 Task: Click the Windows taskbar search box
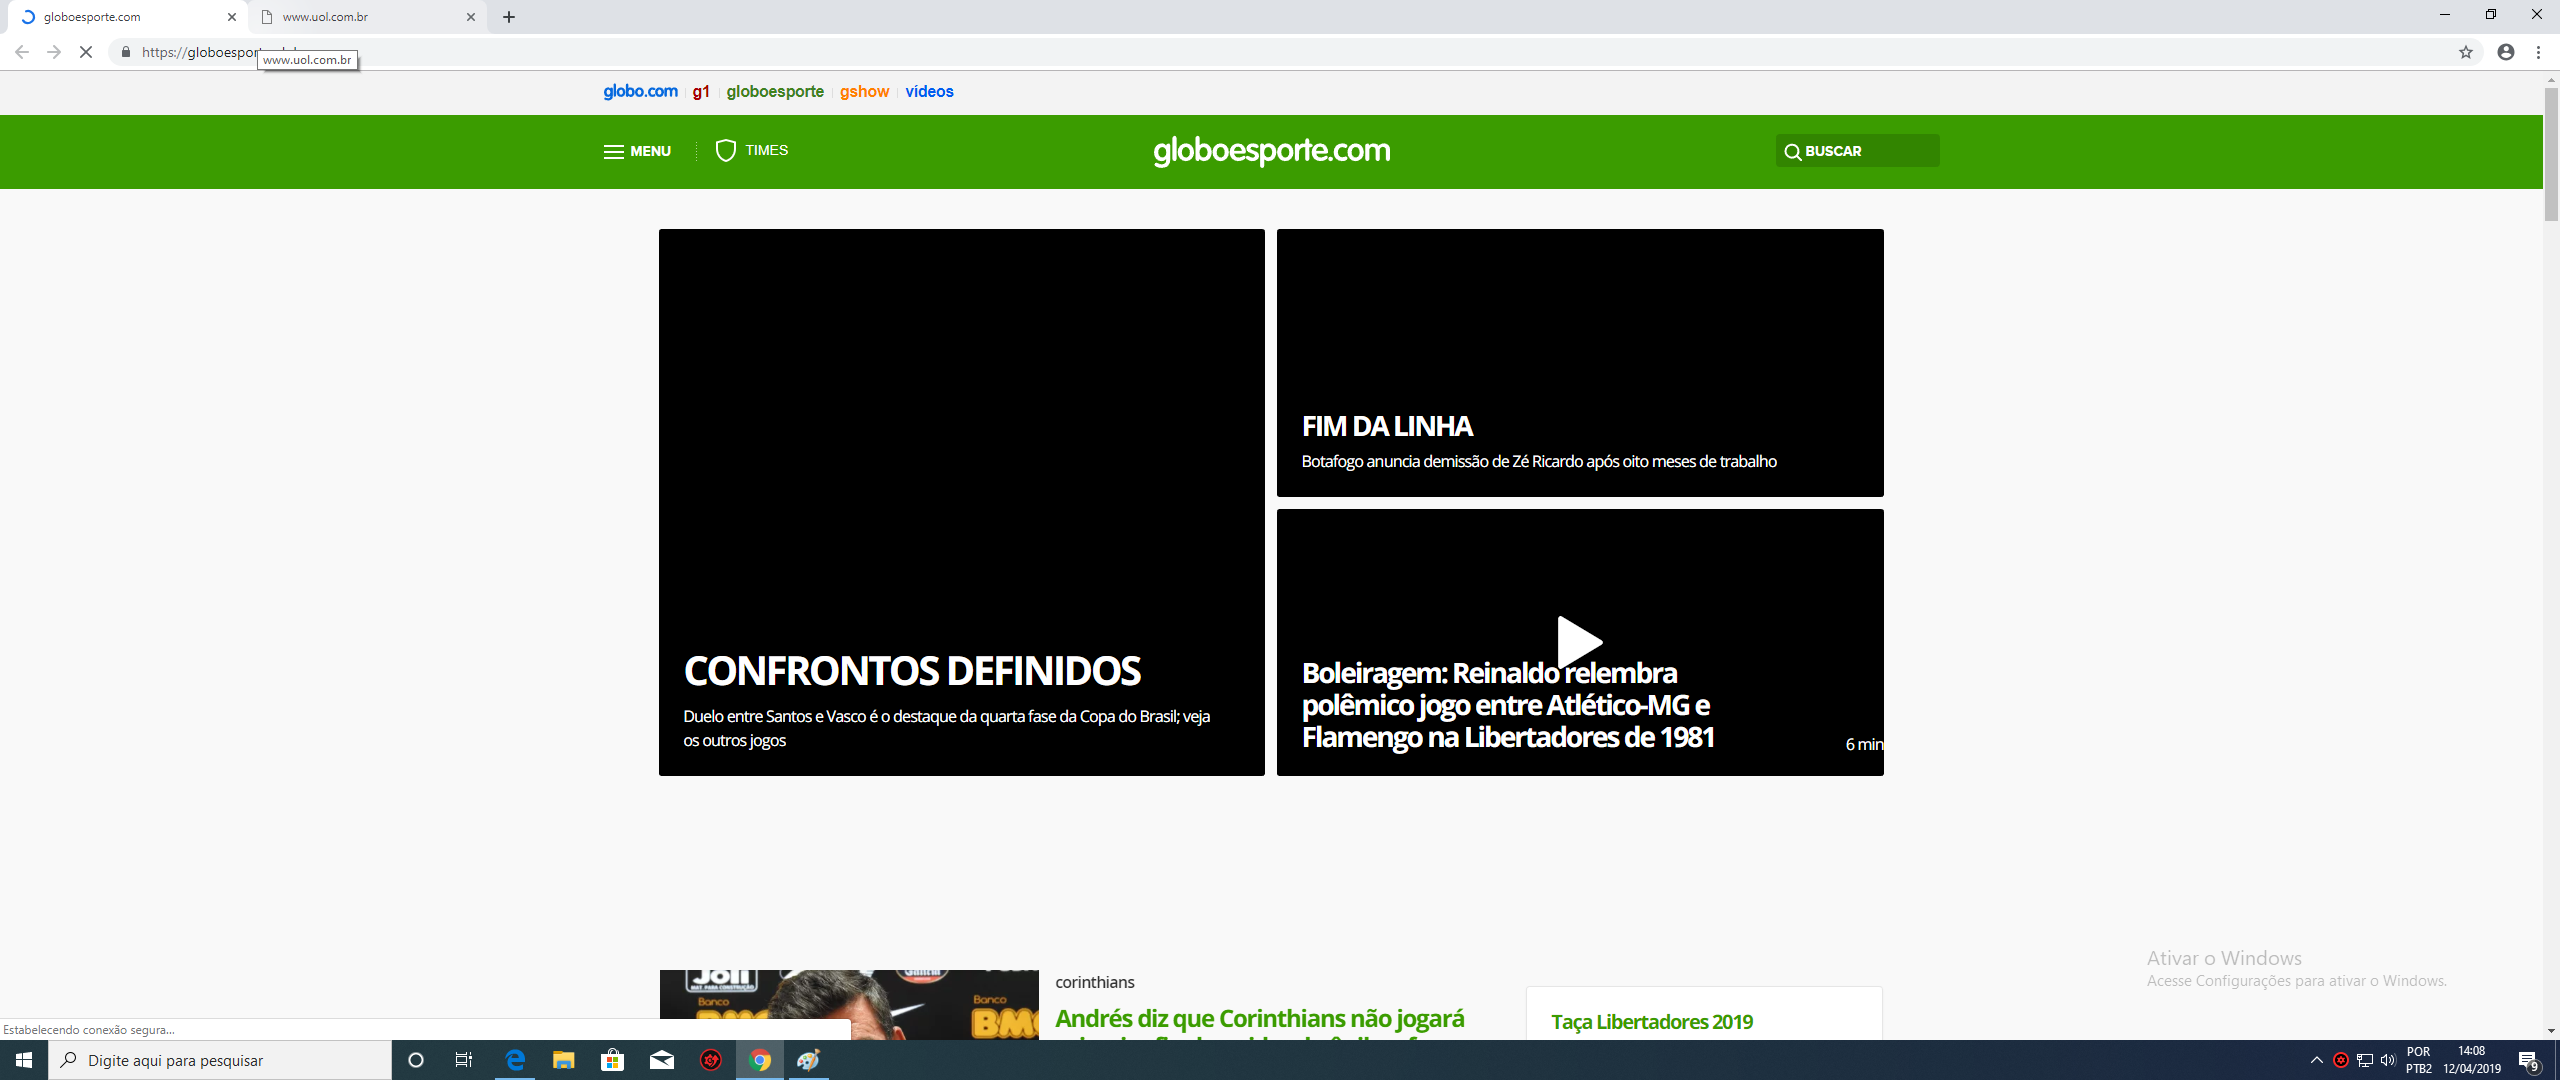[220, 1060]
